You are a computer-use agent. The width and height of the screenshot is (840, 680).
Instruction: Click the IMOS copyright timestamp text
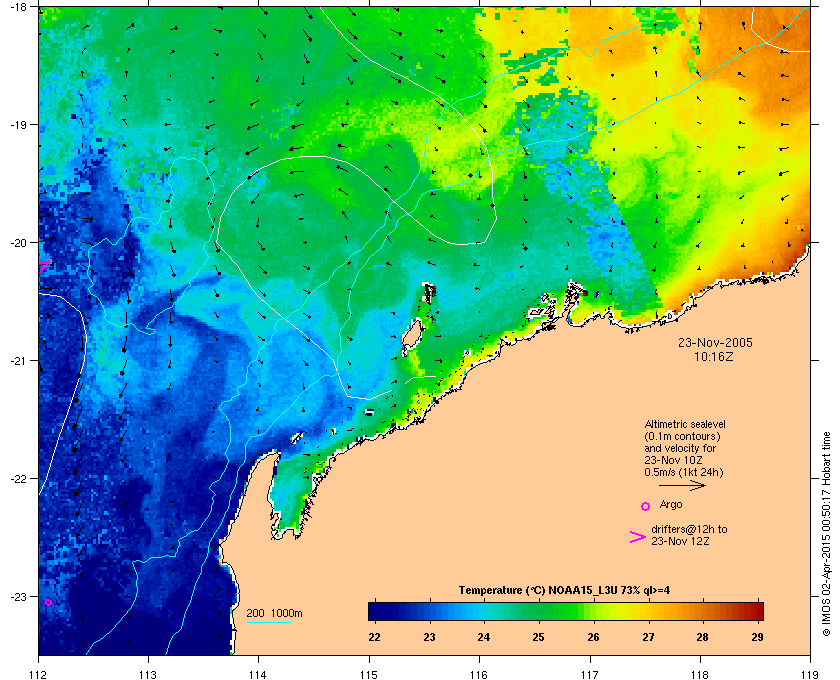click(x=826, y=532)
